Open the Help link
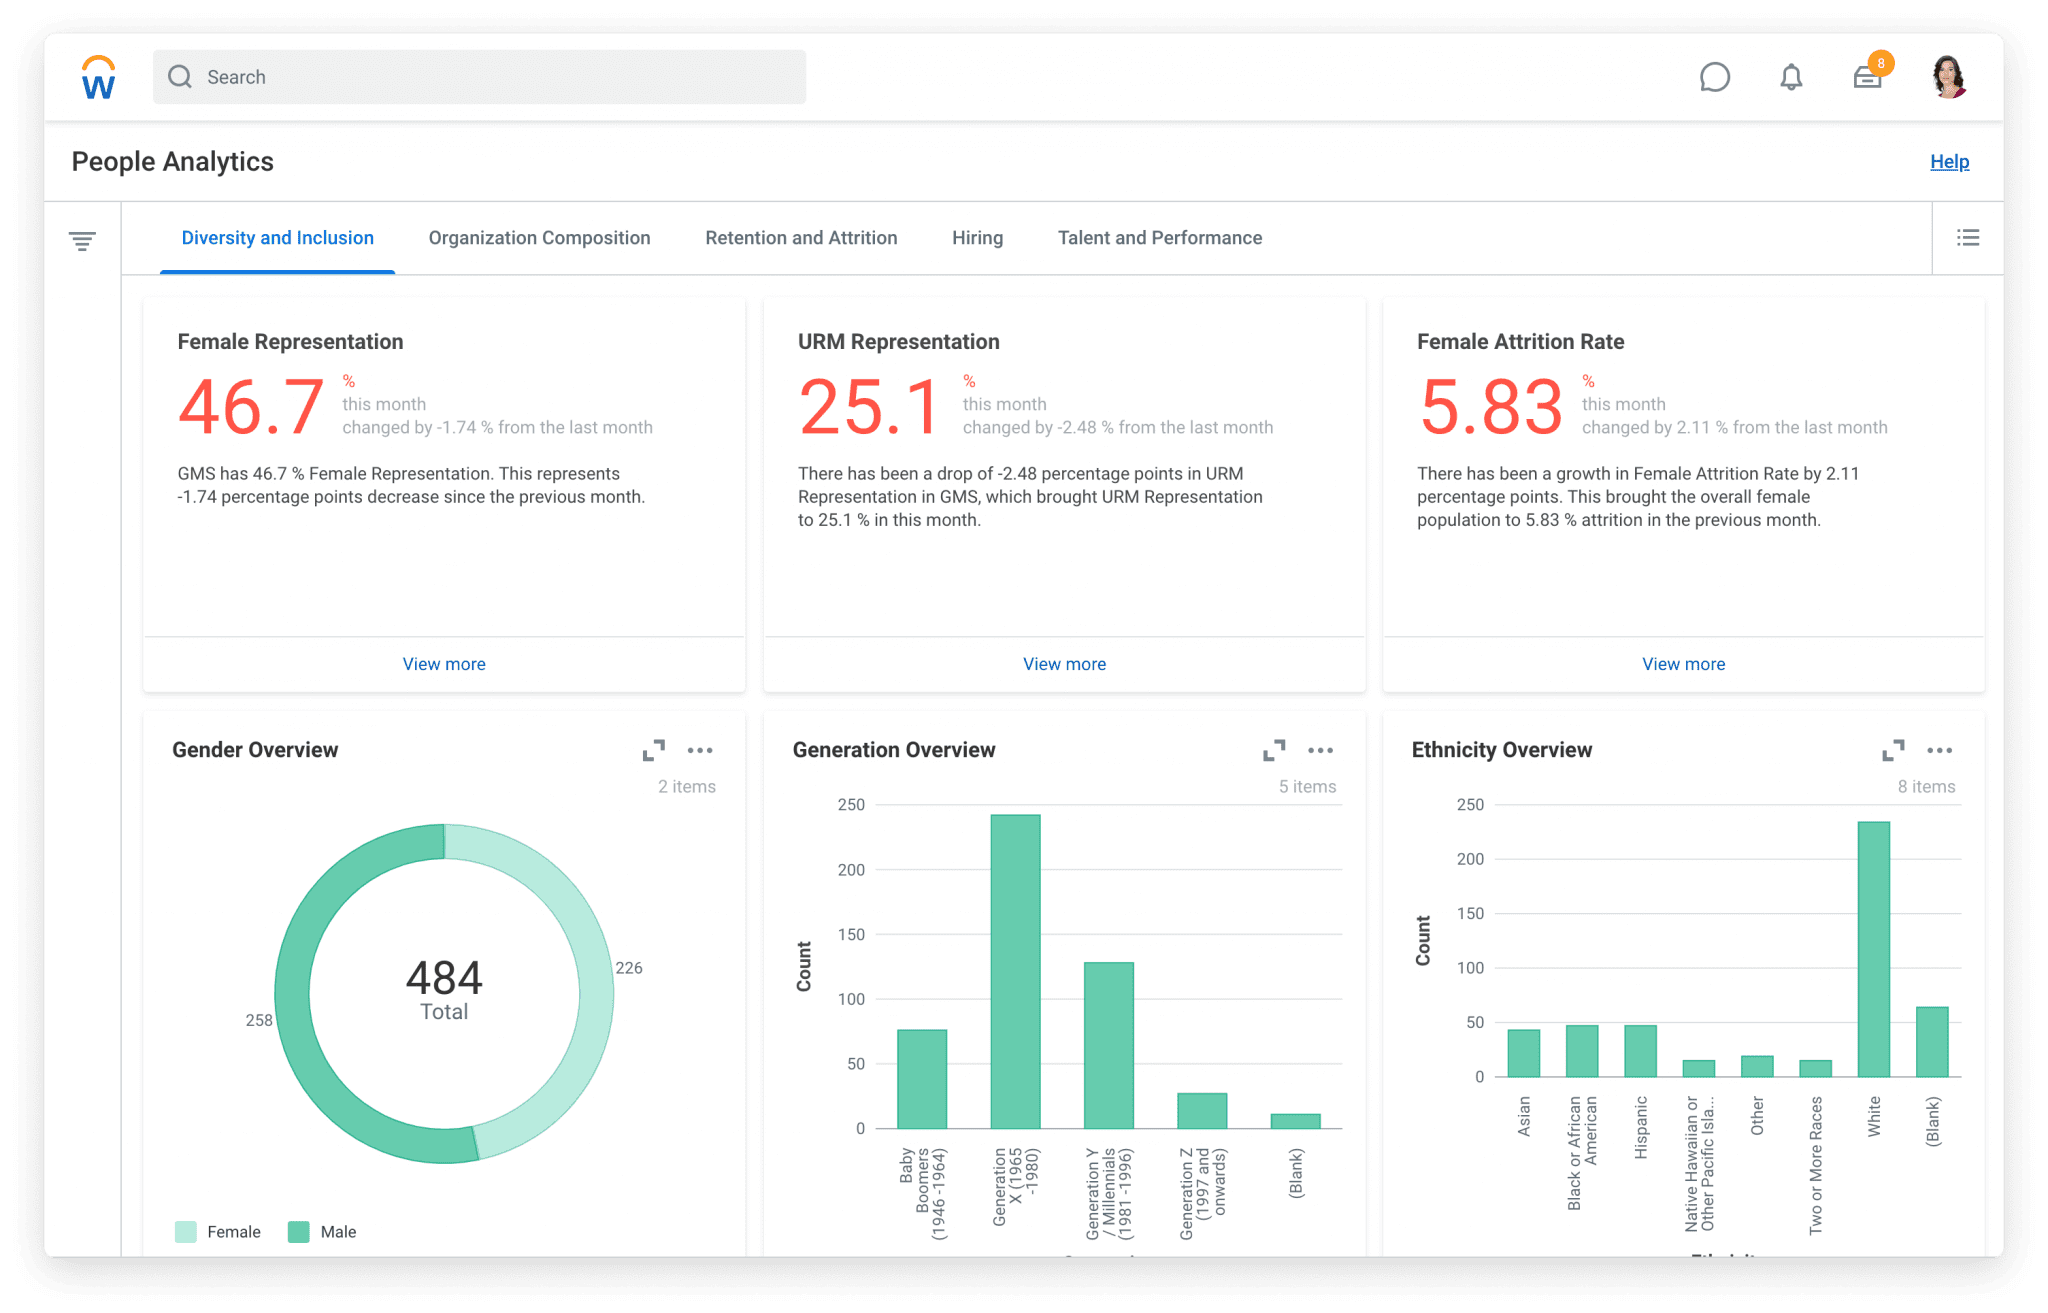Screen dimensions: 2048x1313 point(1948,161)
